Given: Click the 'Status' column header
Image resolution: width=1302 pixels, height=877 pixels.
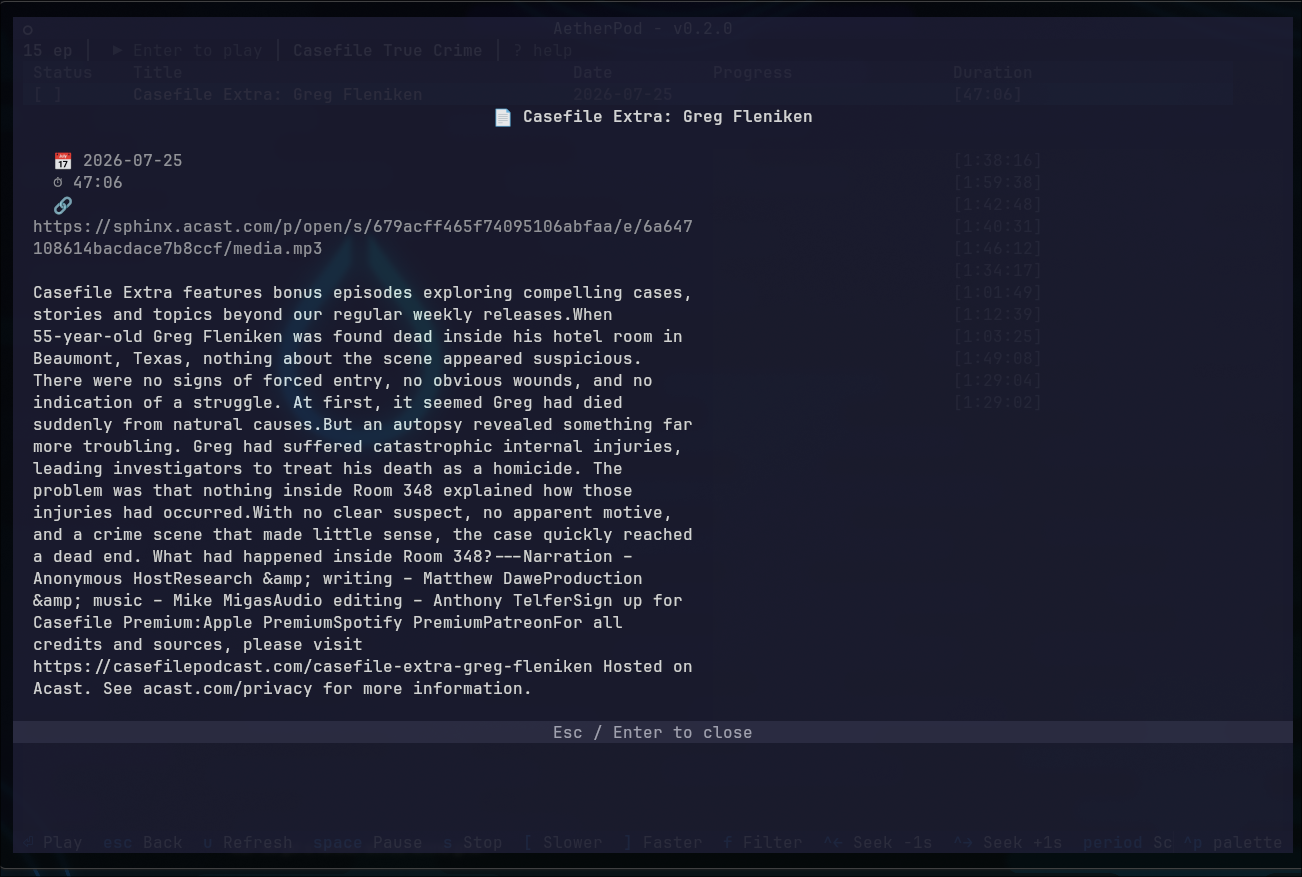Looking at the screenshot, I should [63, 72].
